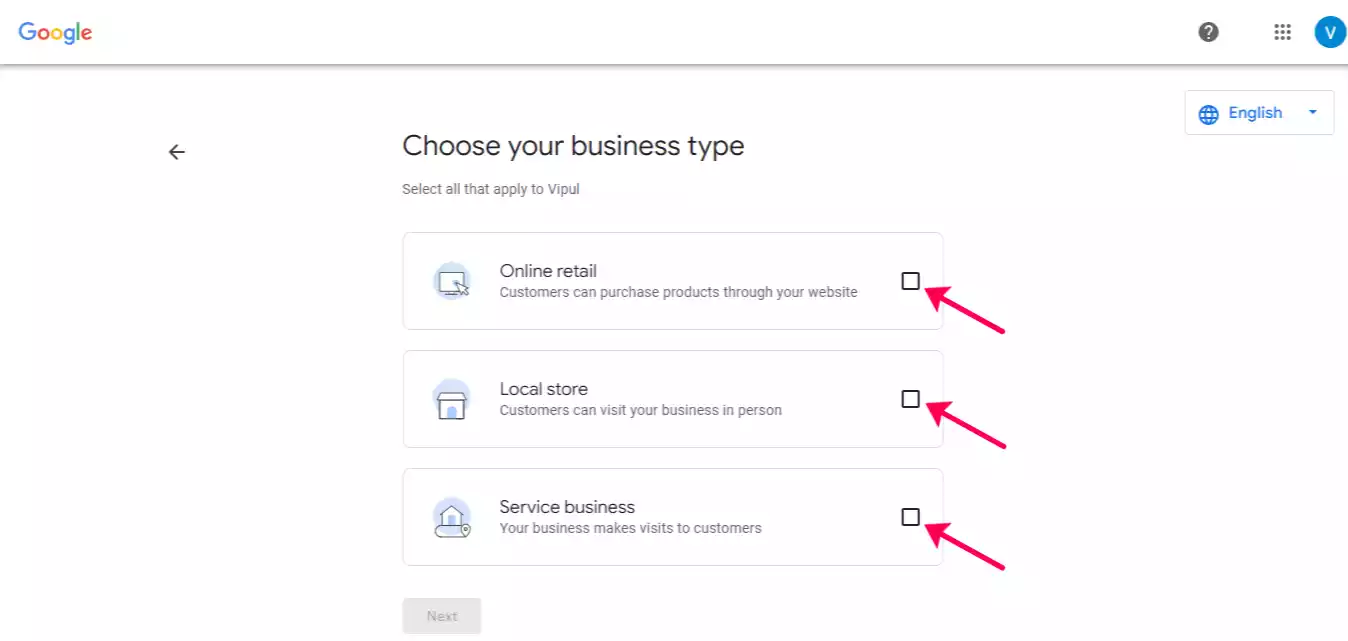This screenshot has width=1348, height=641.
Task: Click the Service business house icon
Action: [452, 518]
